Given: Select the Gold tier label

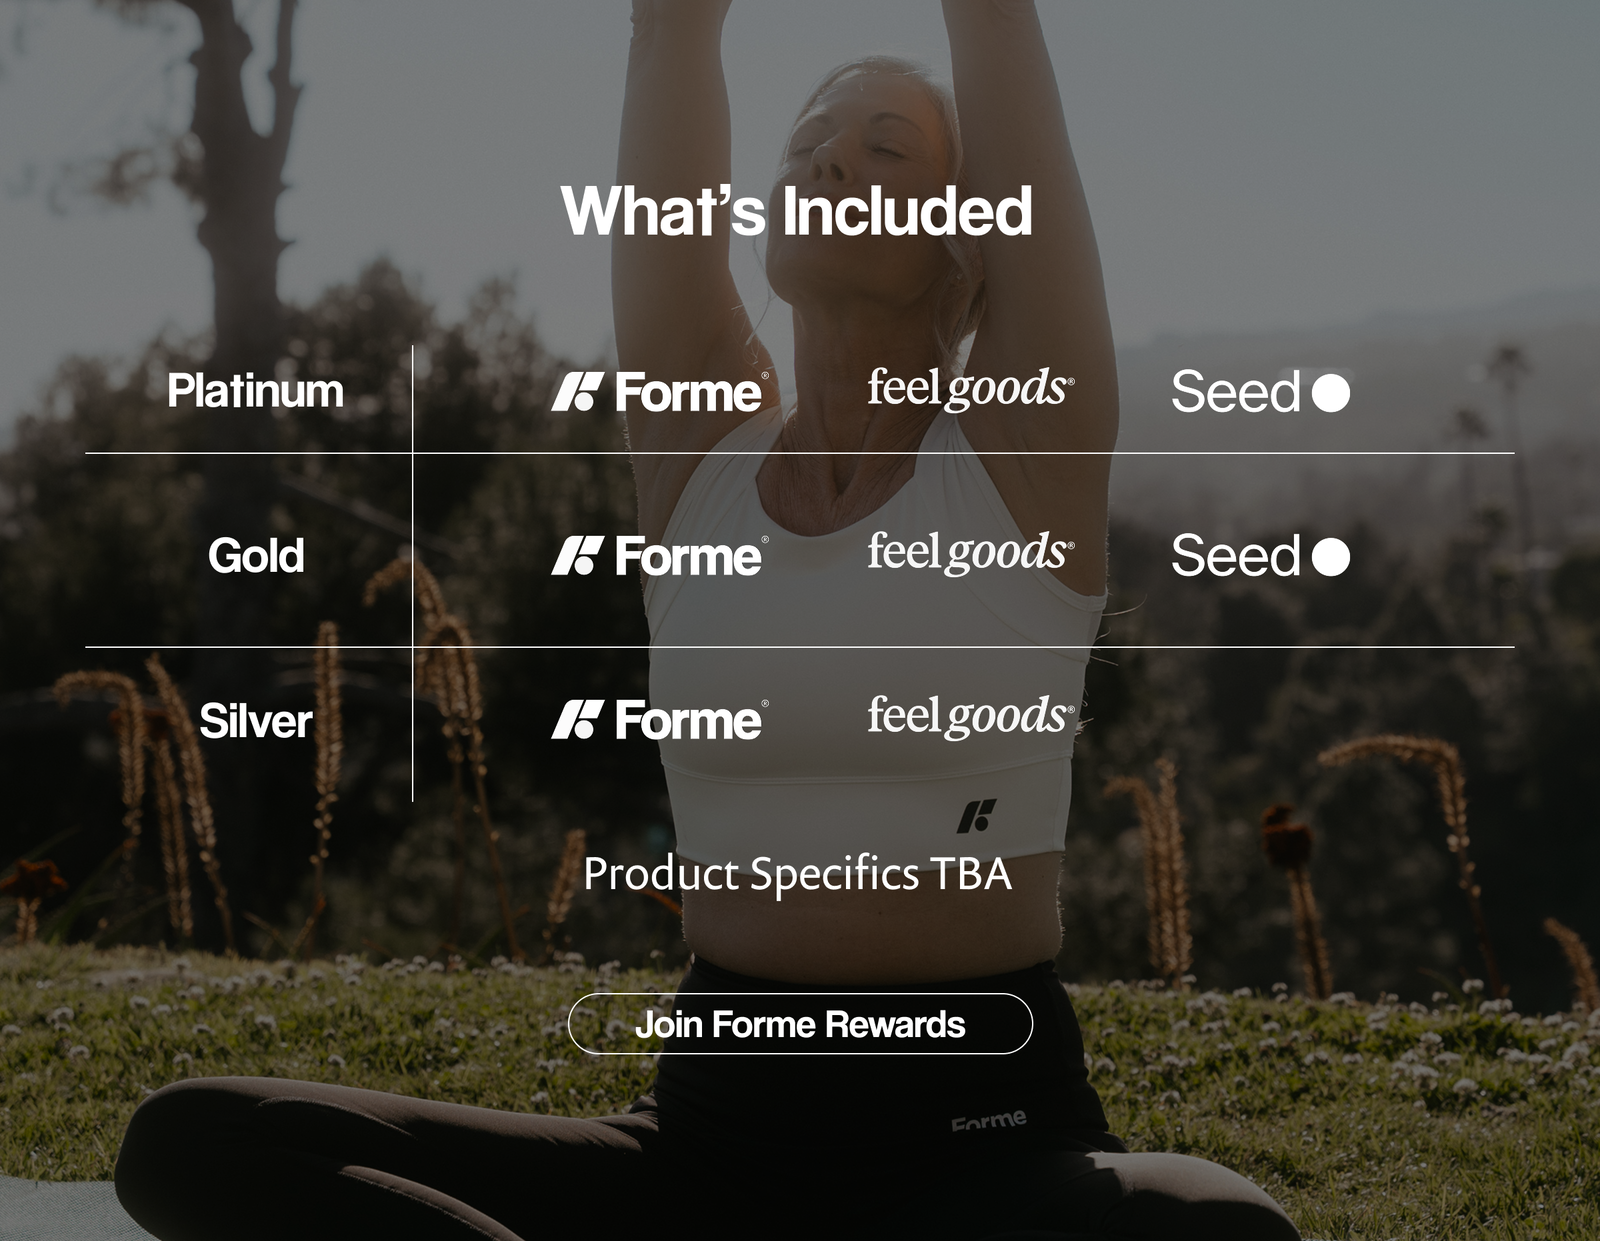Looking at the screenshot, I should click(256, 556).
